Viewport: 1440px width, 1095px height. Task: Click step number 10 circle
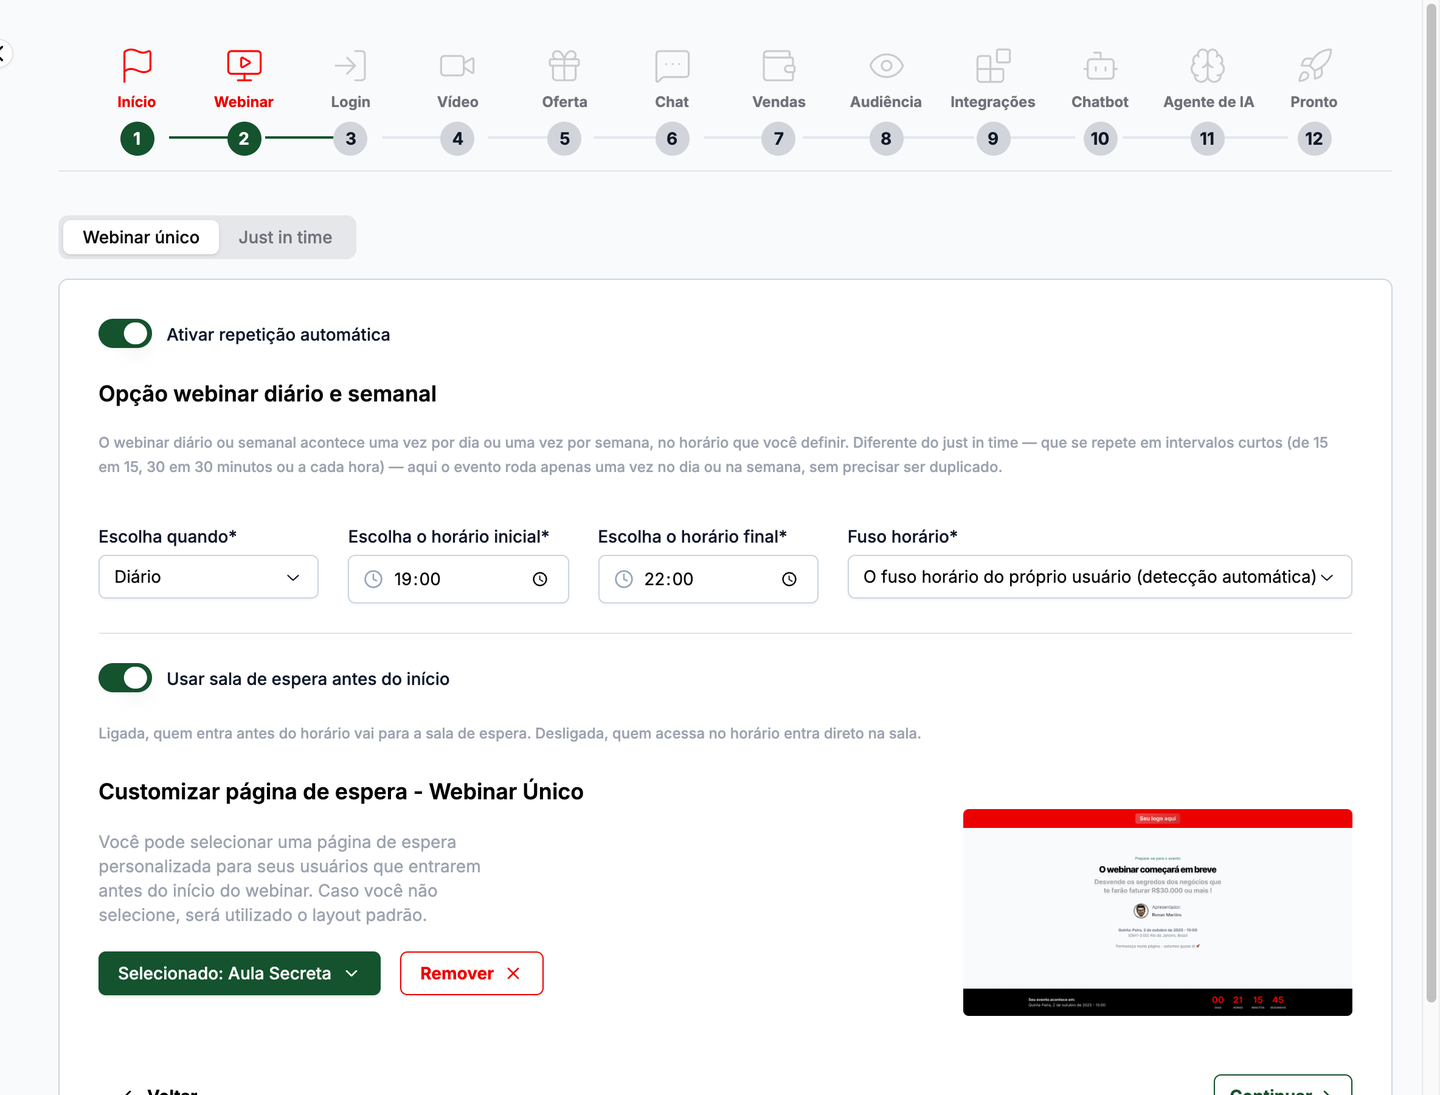pos(1100,138)
